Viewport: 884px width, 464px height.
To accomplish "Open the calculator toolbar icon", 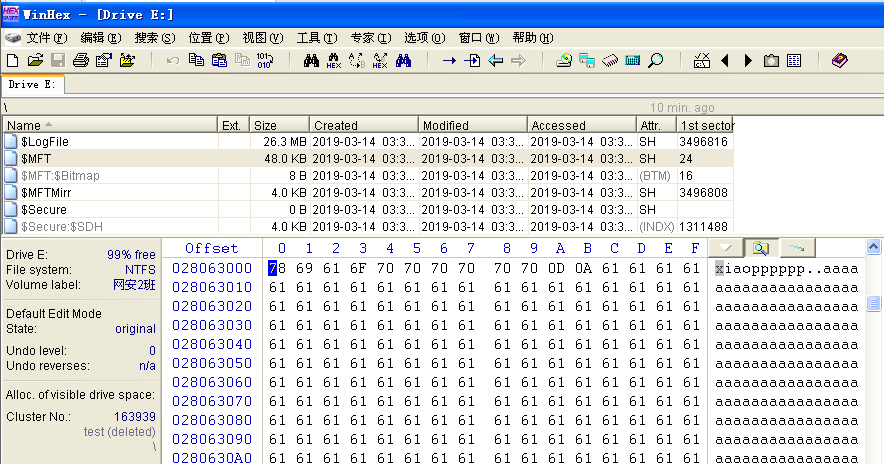I will [633, 60].
